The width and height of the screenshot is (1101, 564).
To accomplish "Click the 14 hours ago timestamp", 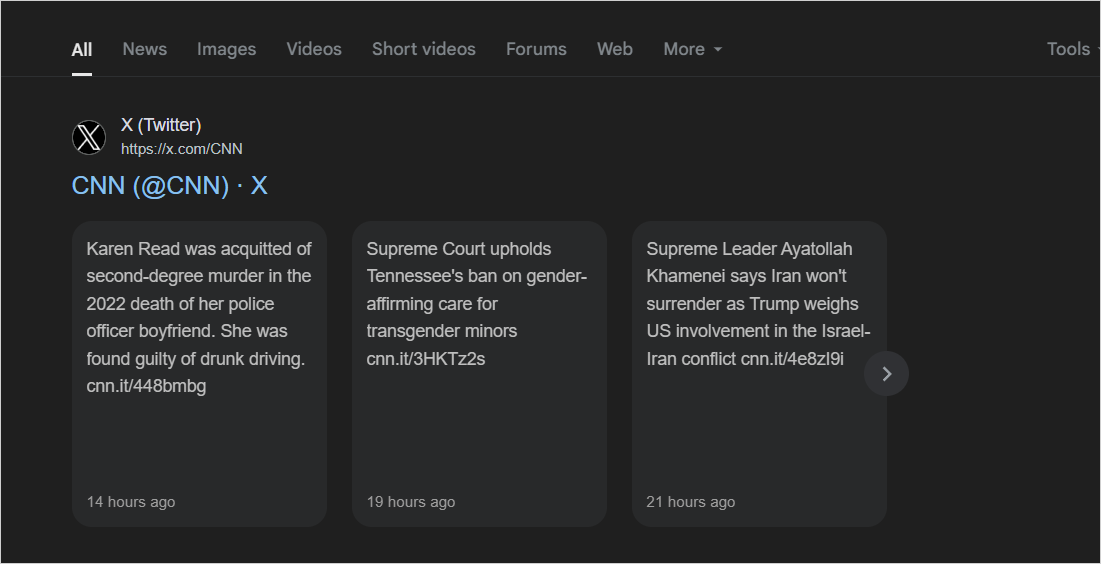I will click(131, 502).
